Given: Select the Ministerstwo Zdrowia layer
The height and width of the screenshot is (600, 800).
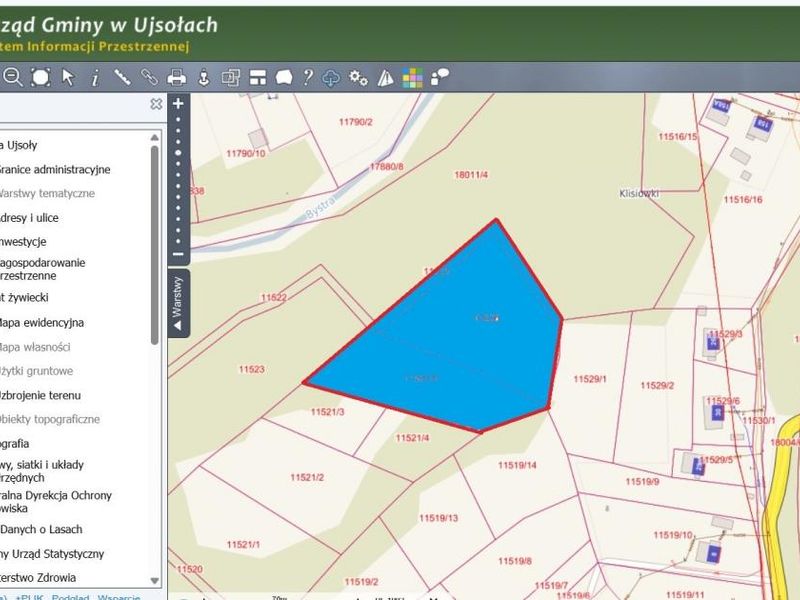Looking at the screenshot, I should click(38, 578).
